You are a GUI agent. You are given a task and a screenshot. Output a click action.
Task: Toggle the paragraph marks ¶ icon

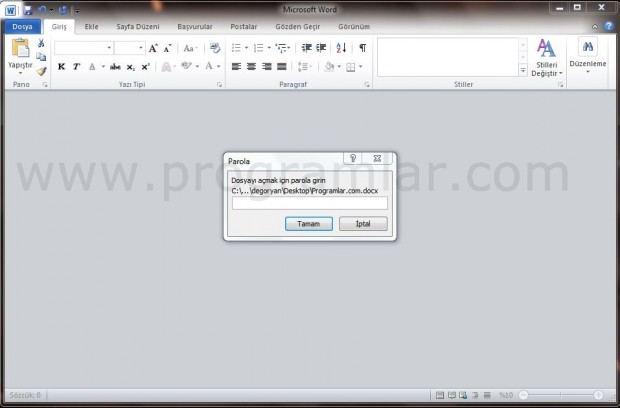click(x=362, y=48)
